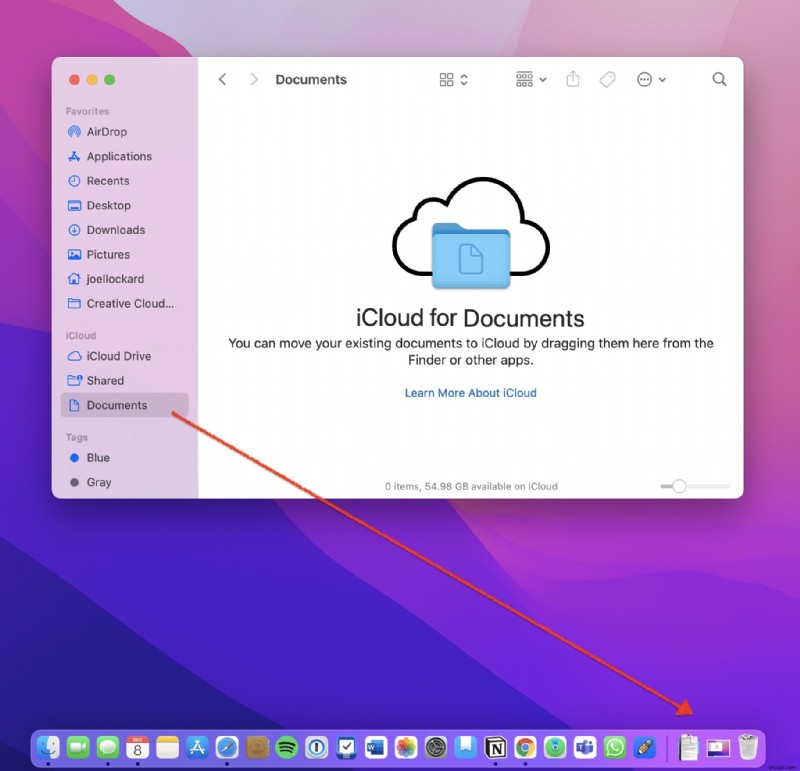Open WhatsApp from the Dock
The image size is (800, 771).
tap(614, 746)
